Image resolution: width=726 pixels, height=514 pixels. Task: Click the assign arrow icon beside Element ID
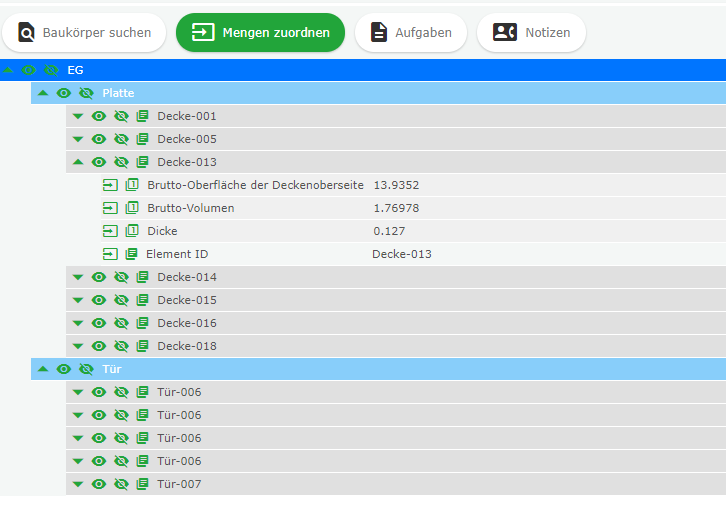110,254
